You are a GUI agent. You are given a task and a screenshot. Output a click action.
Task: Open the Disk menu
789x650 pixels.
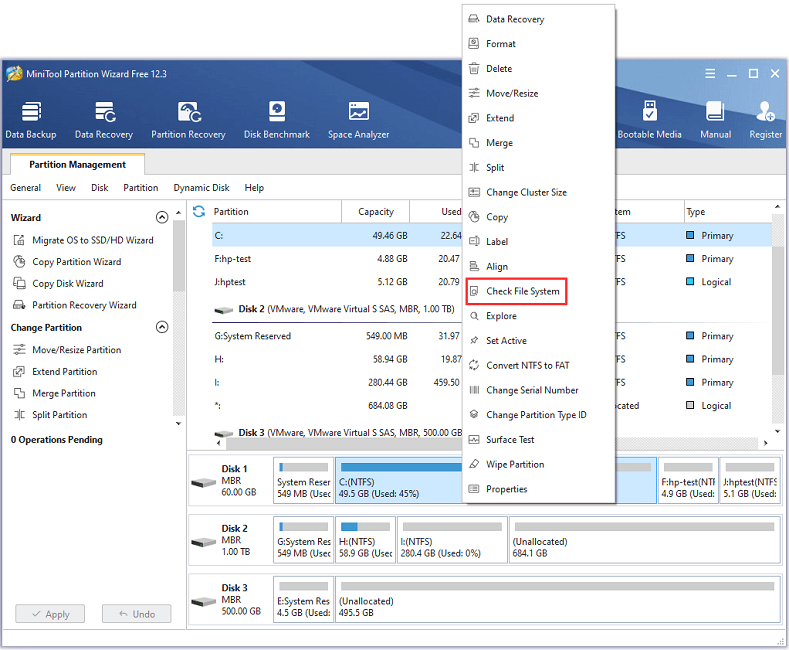coord(100,188)
